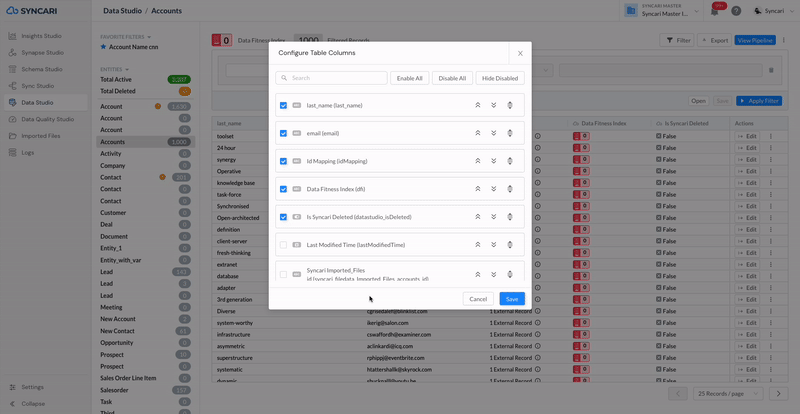This screenshot has height=414, width=800.
Task: Collapse the sidebar
Action: coord(28,403)
